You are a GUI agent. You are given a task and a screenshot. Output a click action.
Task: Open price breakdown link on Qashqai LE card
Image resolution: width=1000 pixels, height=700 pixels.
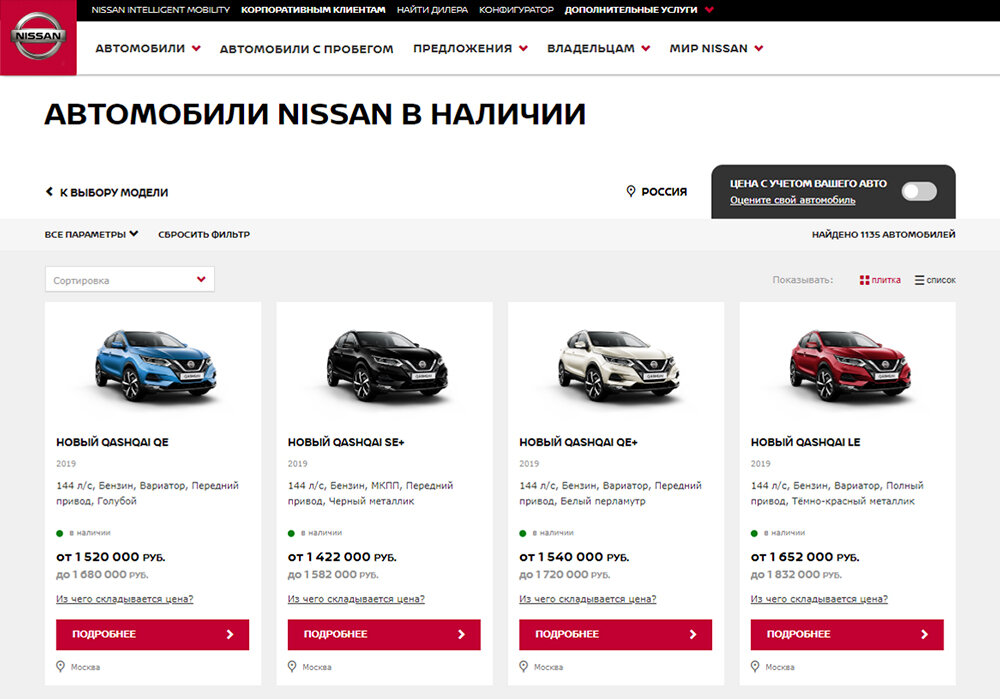coord(819,599)
